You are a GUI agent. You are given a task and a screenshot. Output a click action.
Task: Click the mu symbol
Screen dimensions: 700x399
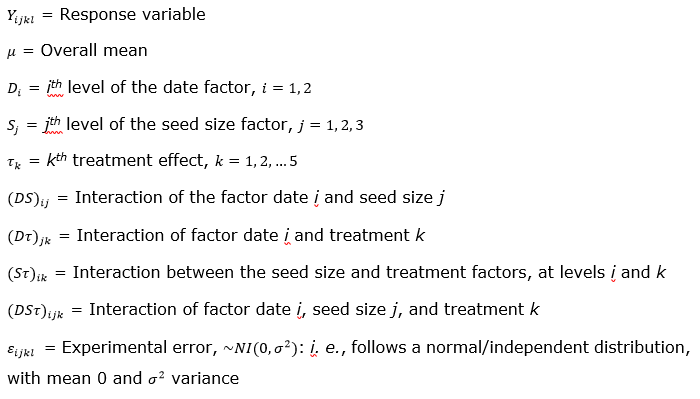11,52
